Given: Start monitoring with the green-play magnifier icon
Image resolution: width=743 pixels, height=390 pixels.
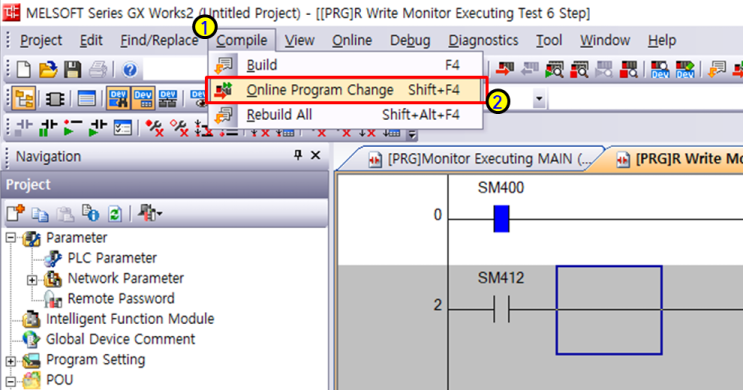Looking at the screenshot, I should coord(554,70).
